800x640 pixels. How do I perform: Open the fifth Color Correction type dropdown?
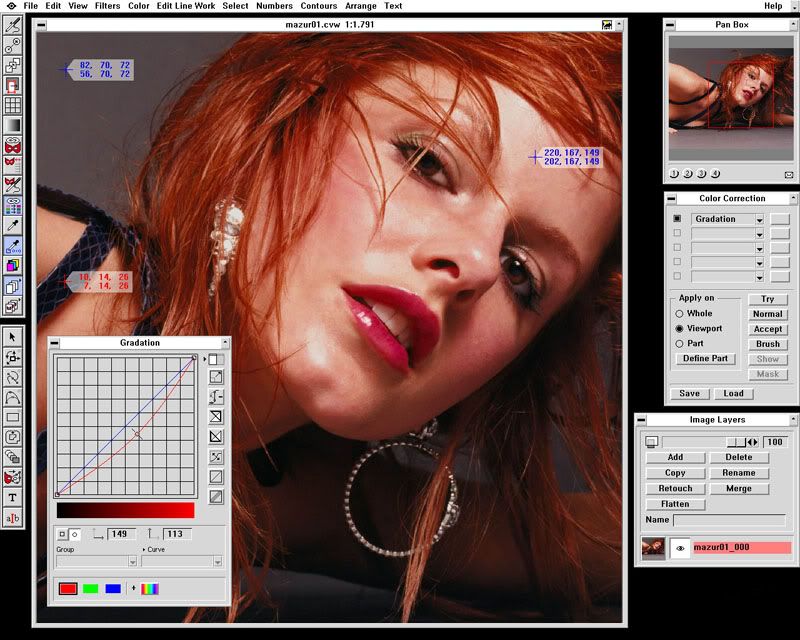(760, 277)
